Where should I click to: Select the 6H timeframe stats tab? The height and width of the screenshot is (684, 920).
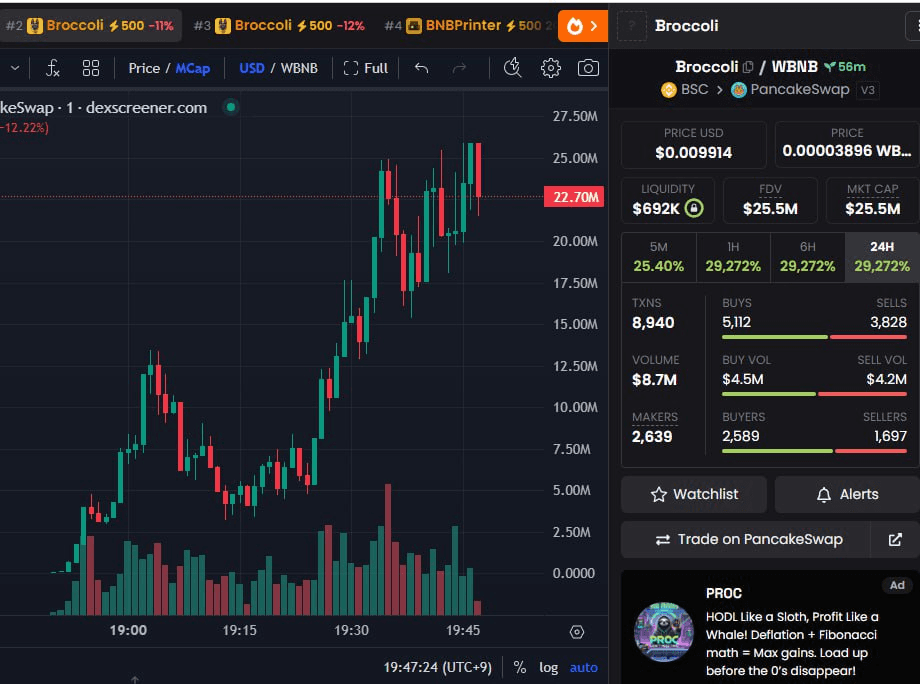[x=808, y=257]
